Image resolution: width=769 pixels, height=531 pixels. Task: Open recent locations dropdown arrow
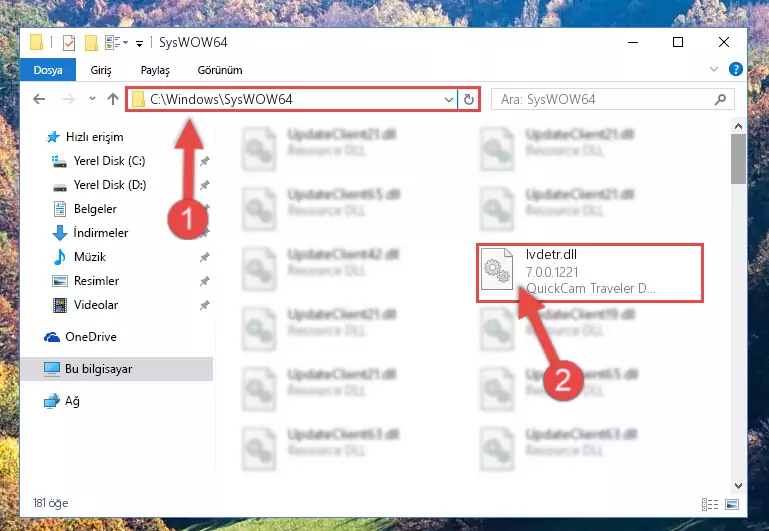[x=92, y=99]
